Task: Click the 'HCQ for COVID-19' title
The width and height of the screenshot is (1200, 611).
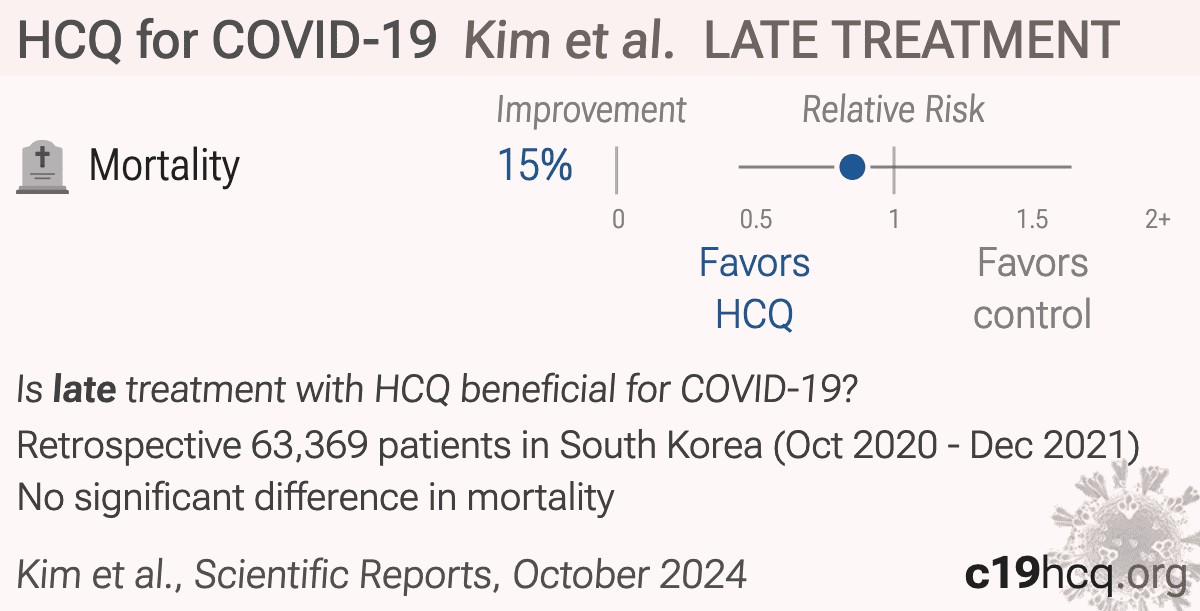Action: 228,41
